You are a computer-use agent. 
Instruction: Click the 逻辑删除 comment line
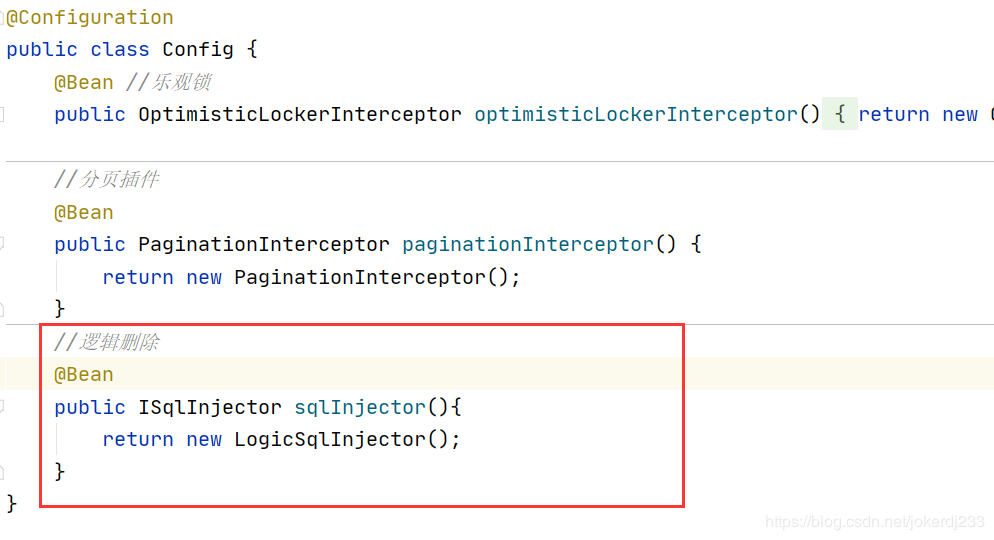[106, 342]
